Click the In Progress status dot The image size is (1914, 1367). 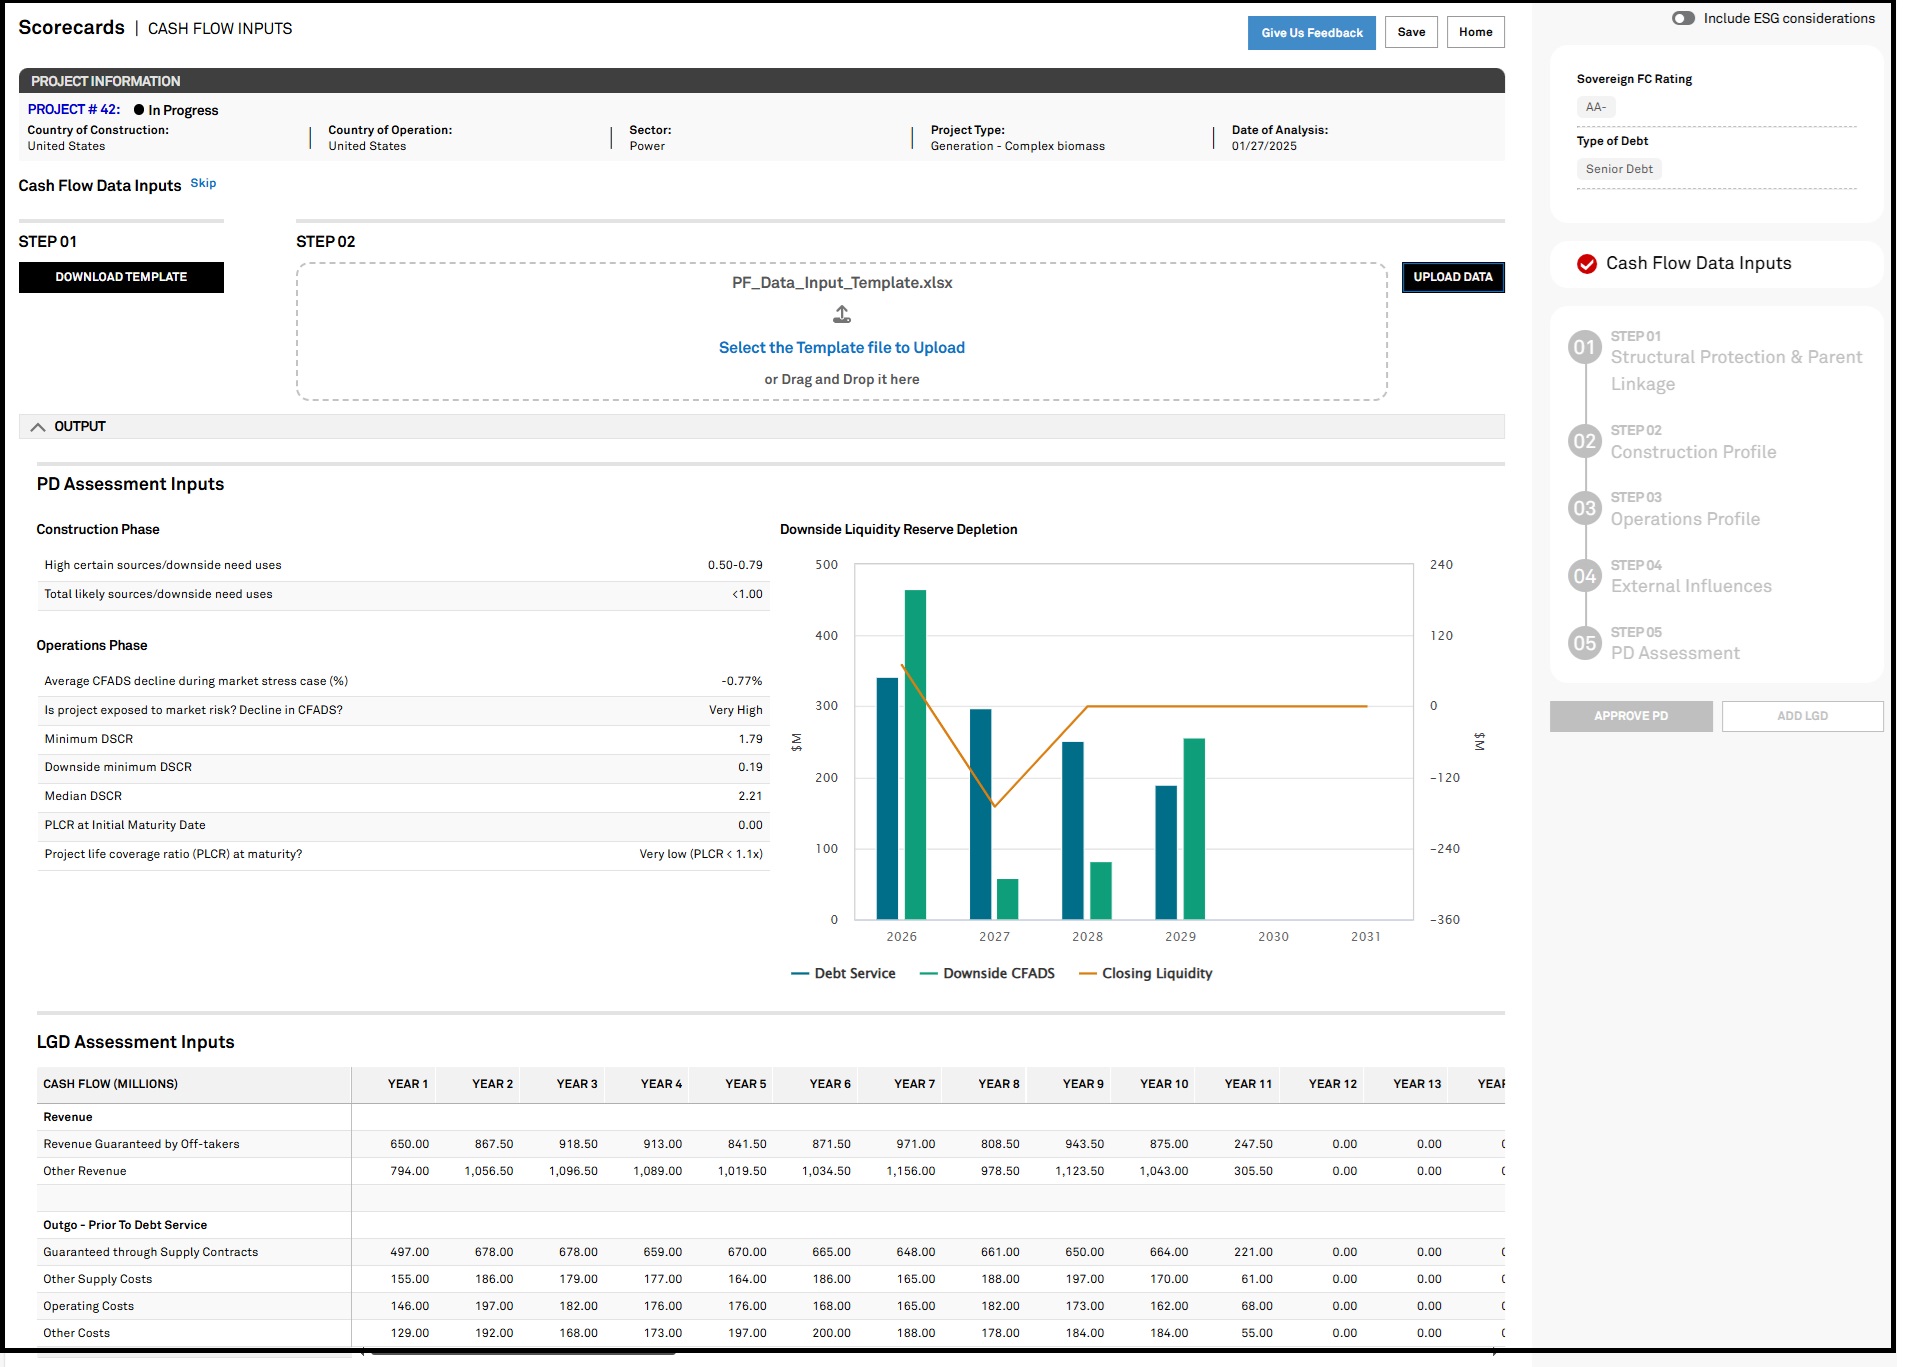(139, 110)
